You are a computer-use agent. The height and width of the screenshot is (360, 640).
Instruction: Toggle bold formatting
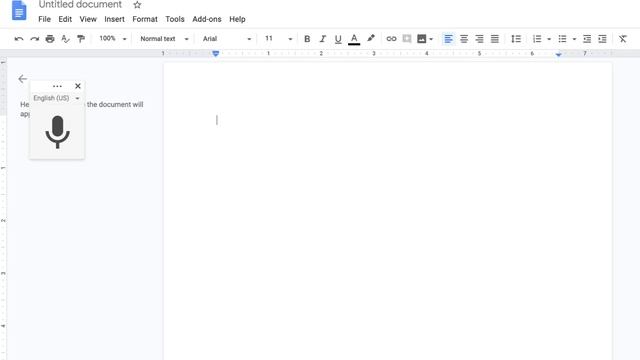[x=307, y=39]
